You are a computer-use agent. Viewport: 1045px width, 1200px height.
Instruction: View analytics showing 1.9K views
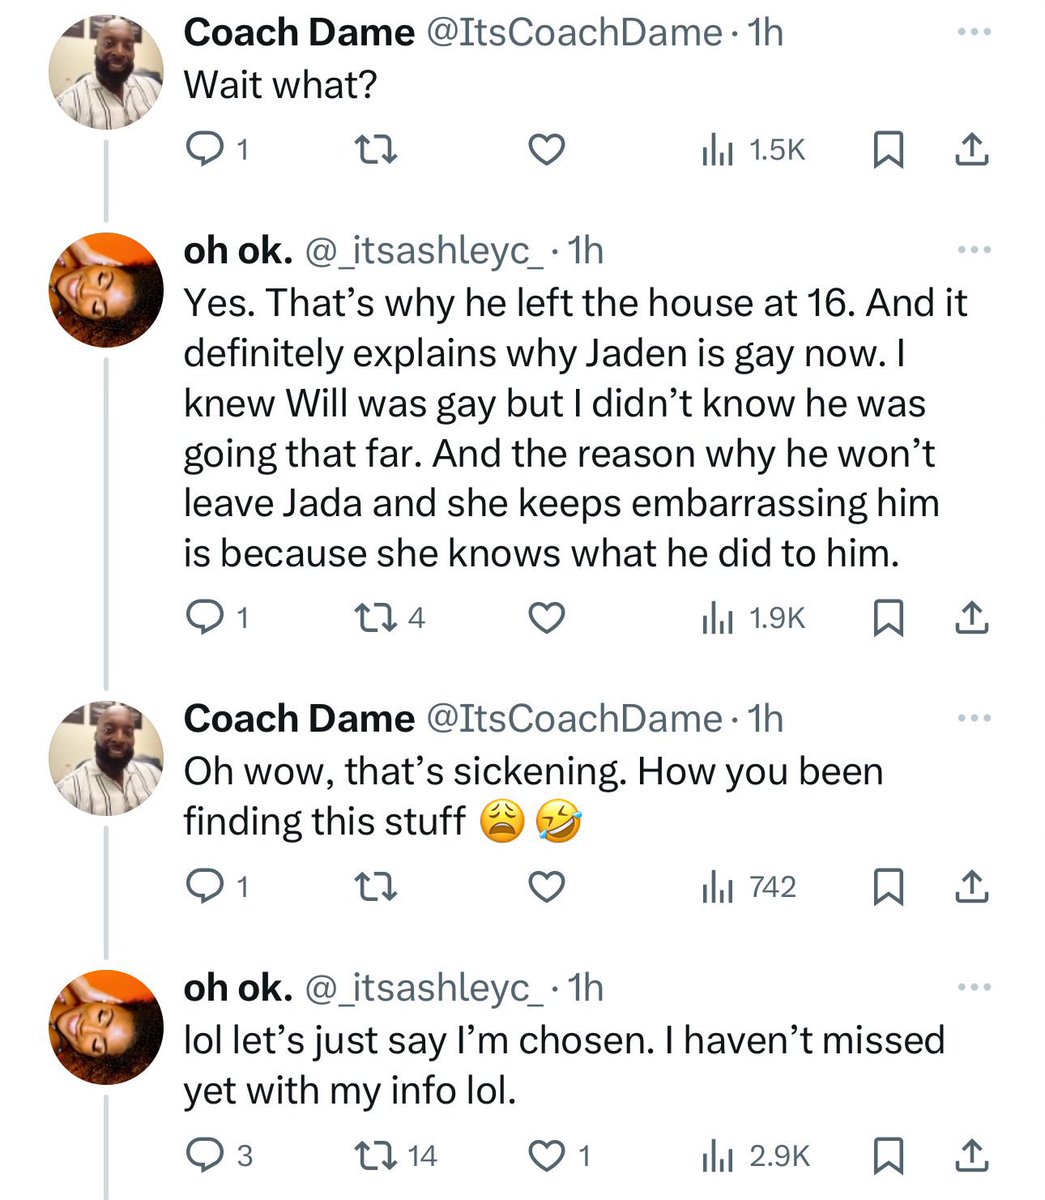(753, 620)
